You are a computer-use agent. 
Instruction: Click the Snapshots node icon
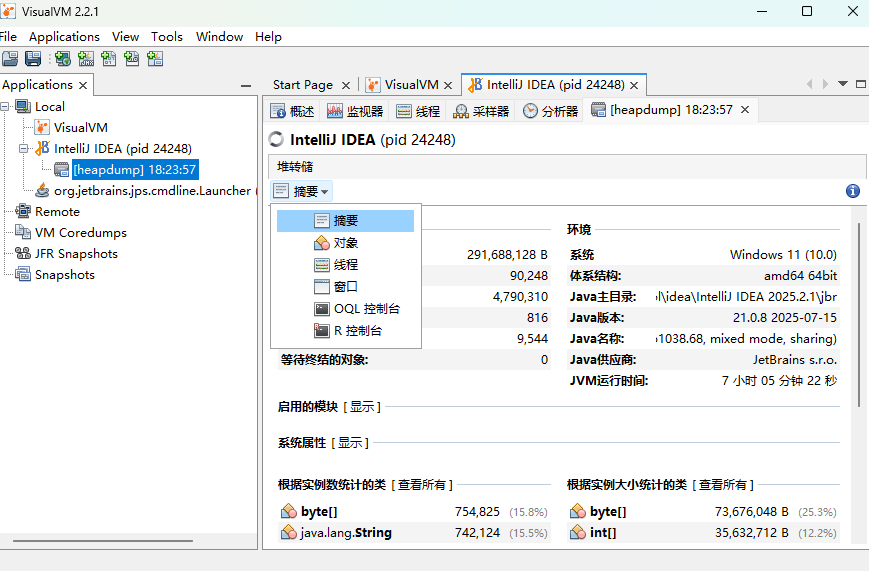[x=23, y=274]
